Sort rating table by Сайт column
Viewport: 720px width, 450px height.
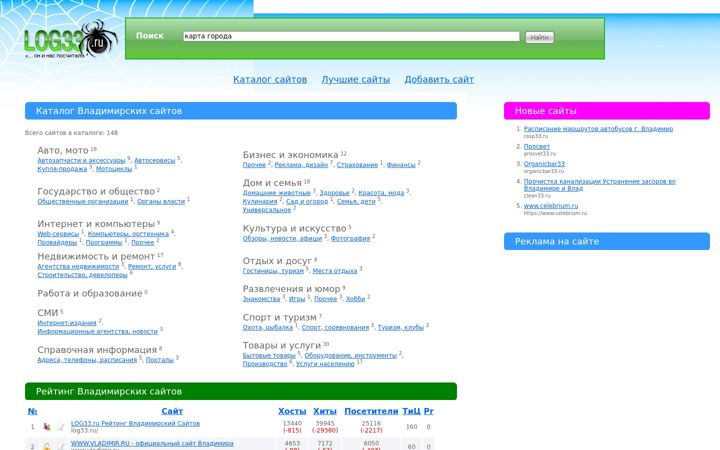(172, 411)
